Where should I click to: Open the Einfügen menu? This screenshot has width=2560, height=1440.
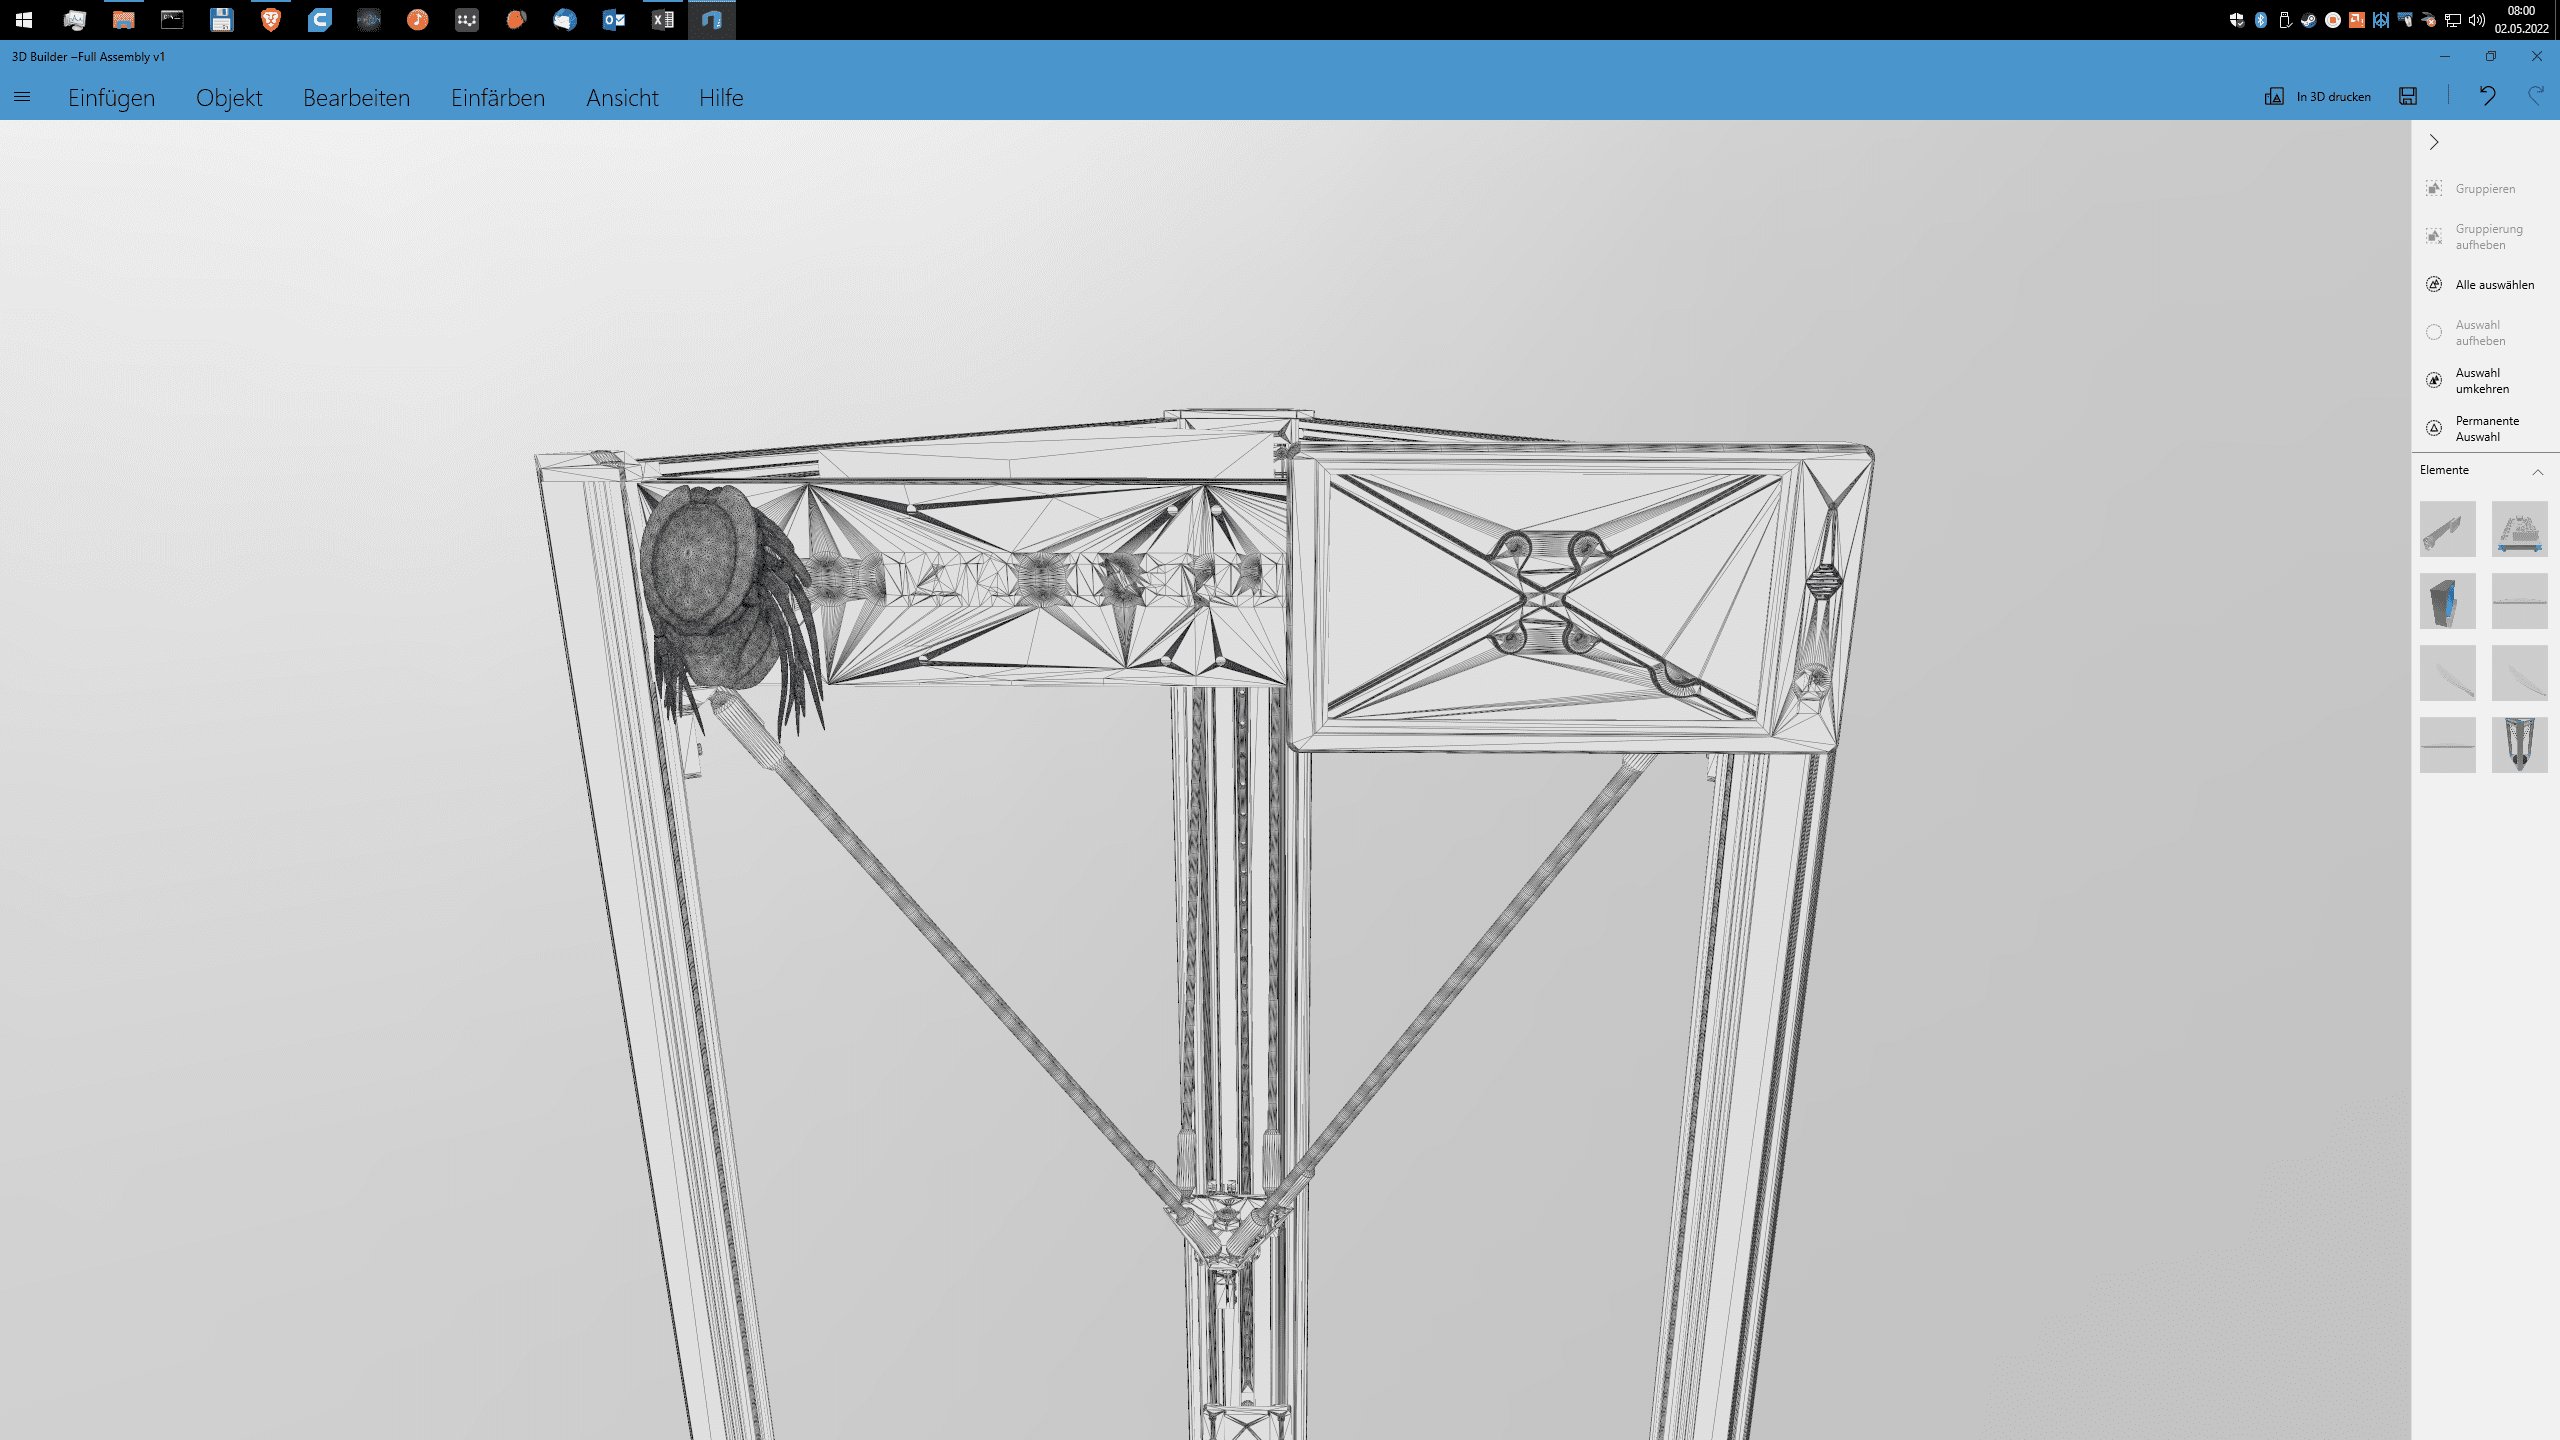111,98
